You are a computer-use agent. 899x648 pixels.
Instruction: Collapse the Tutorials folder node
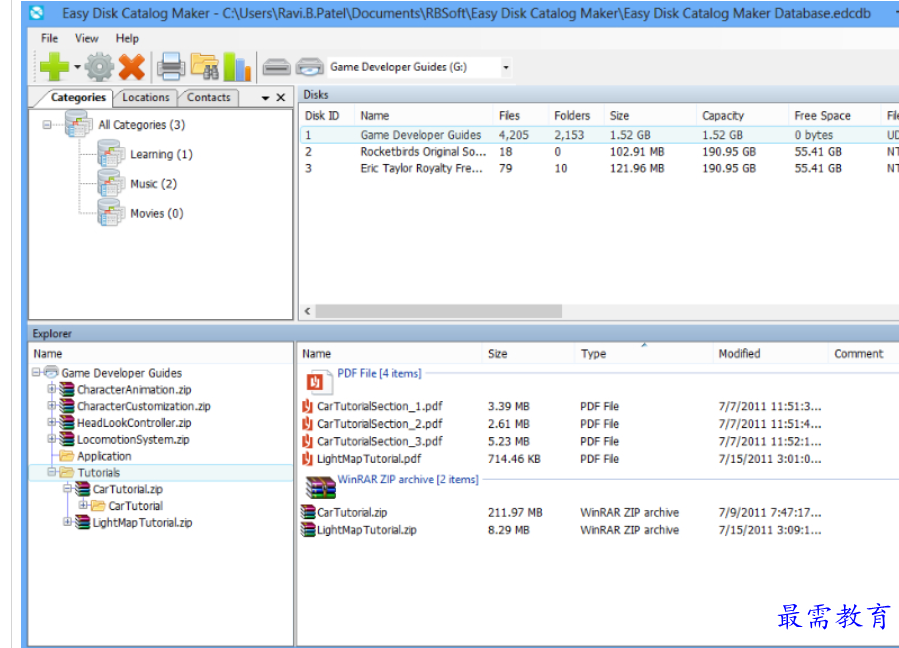tap(52, 472)
